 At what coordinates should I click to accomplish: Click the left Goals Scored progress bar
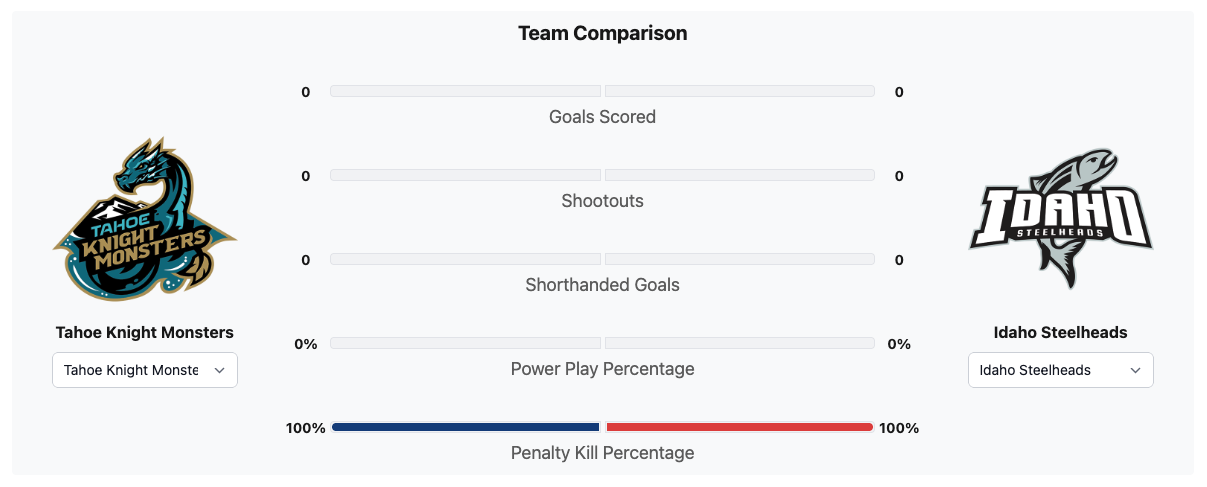pyautogui.click(x=465, y=91)
